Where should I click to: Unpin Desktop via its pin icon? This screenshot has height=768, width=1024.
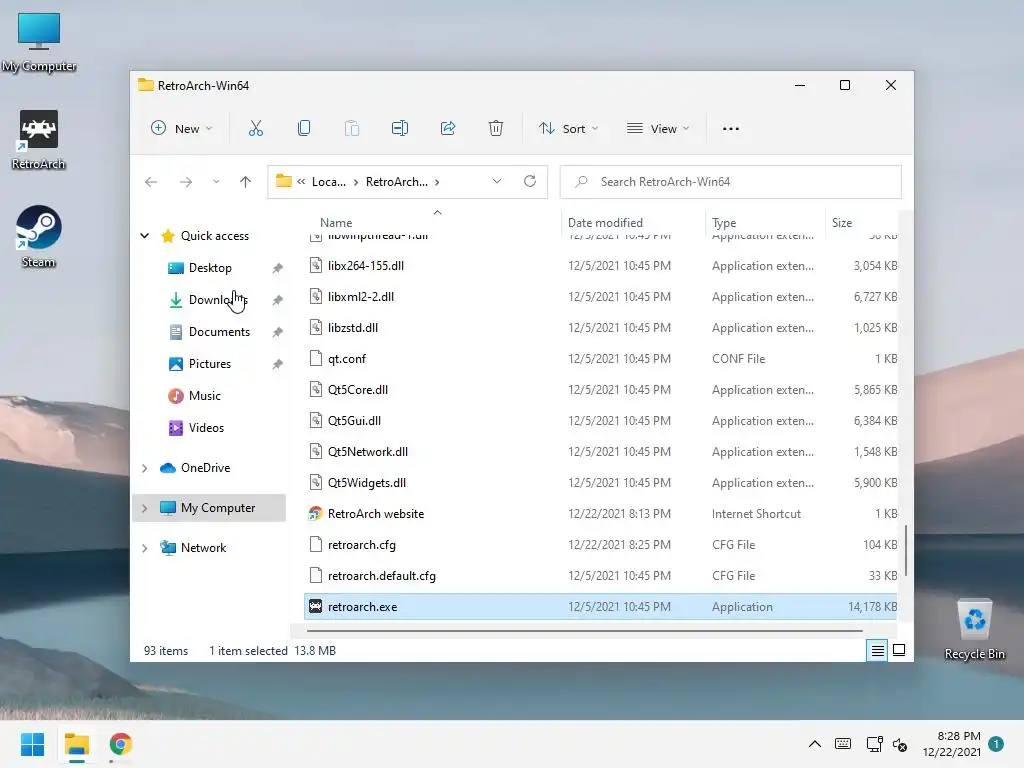click(278, 268)
